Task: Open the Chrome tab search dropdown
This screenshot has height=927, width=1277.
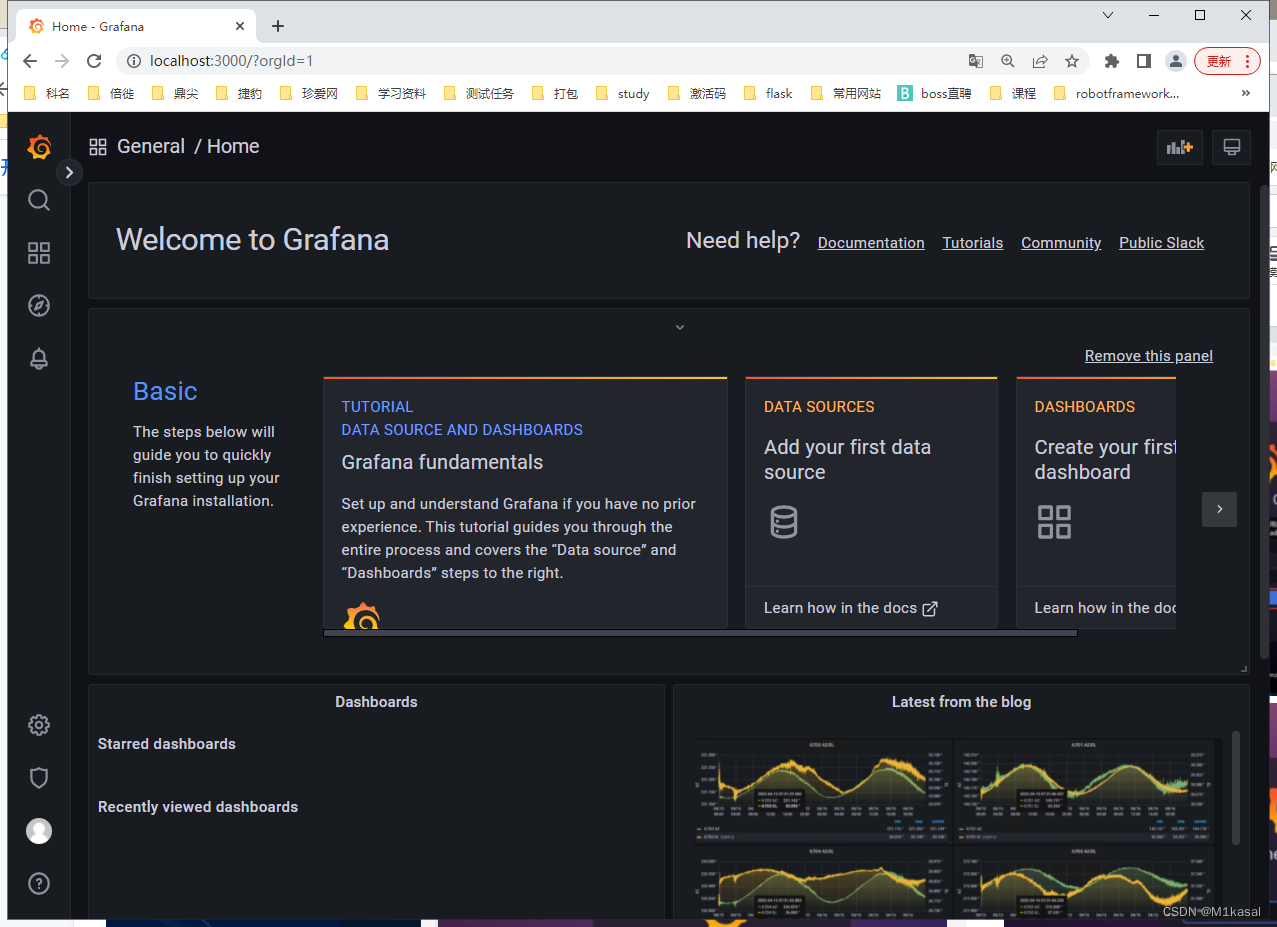Action: coord(1108,15)
